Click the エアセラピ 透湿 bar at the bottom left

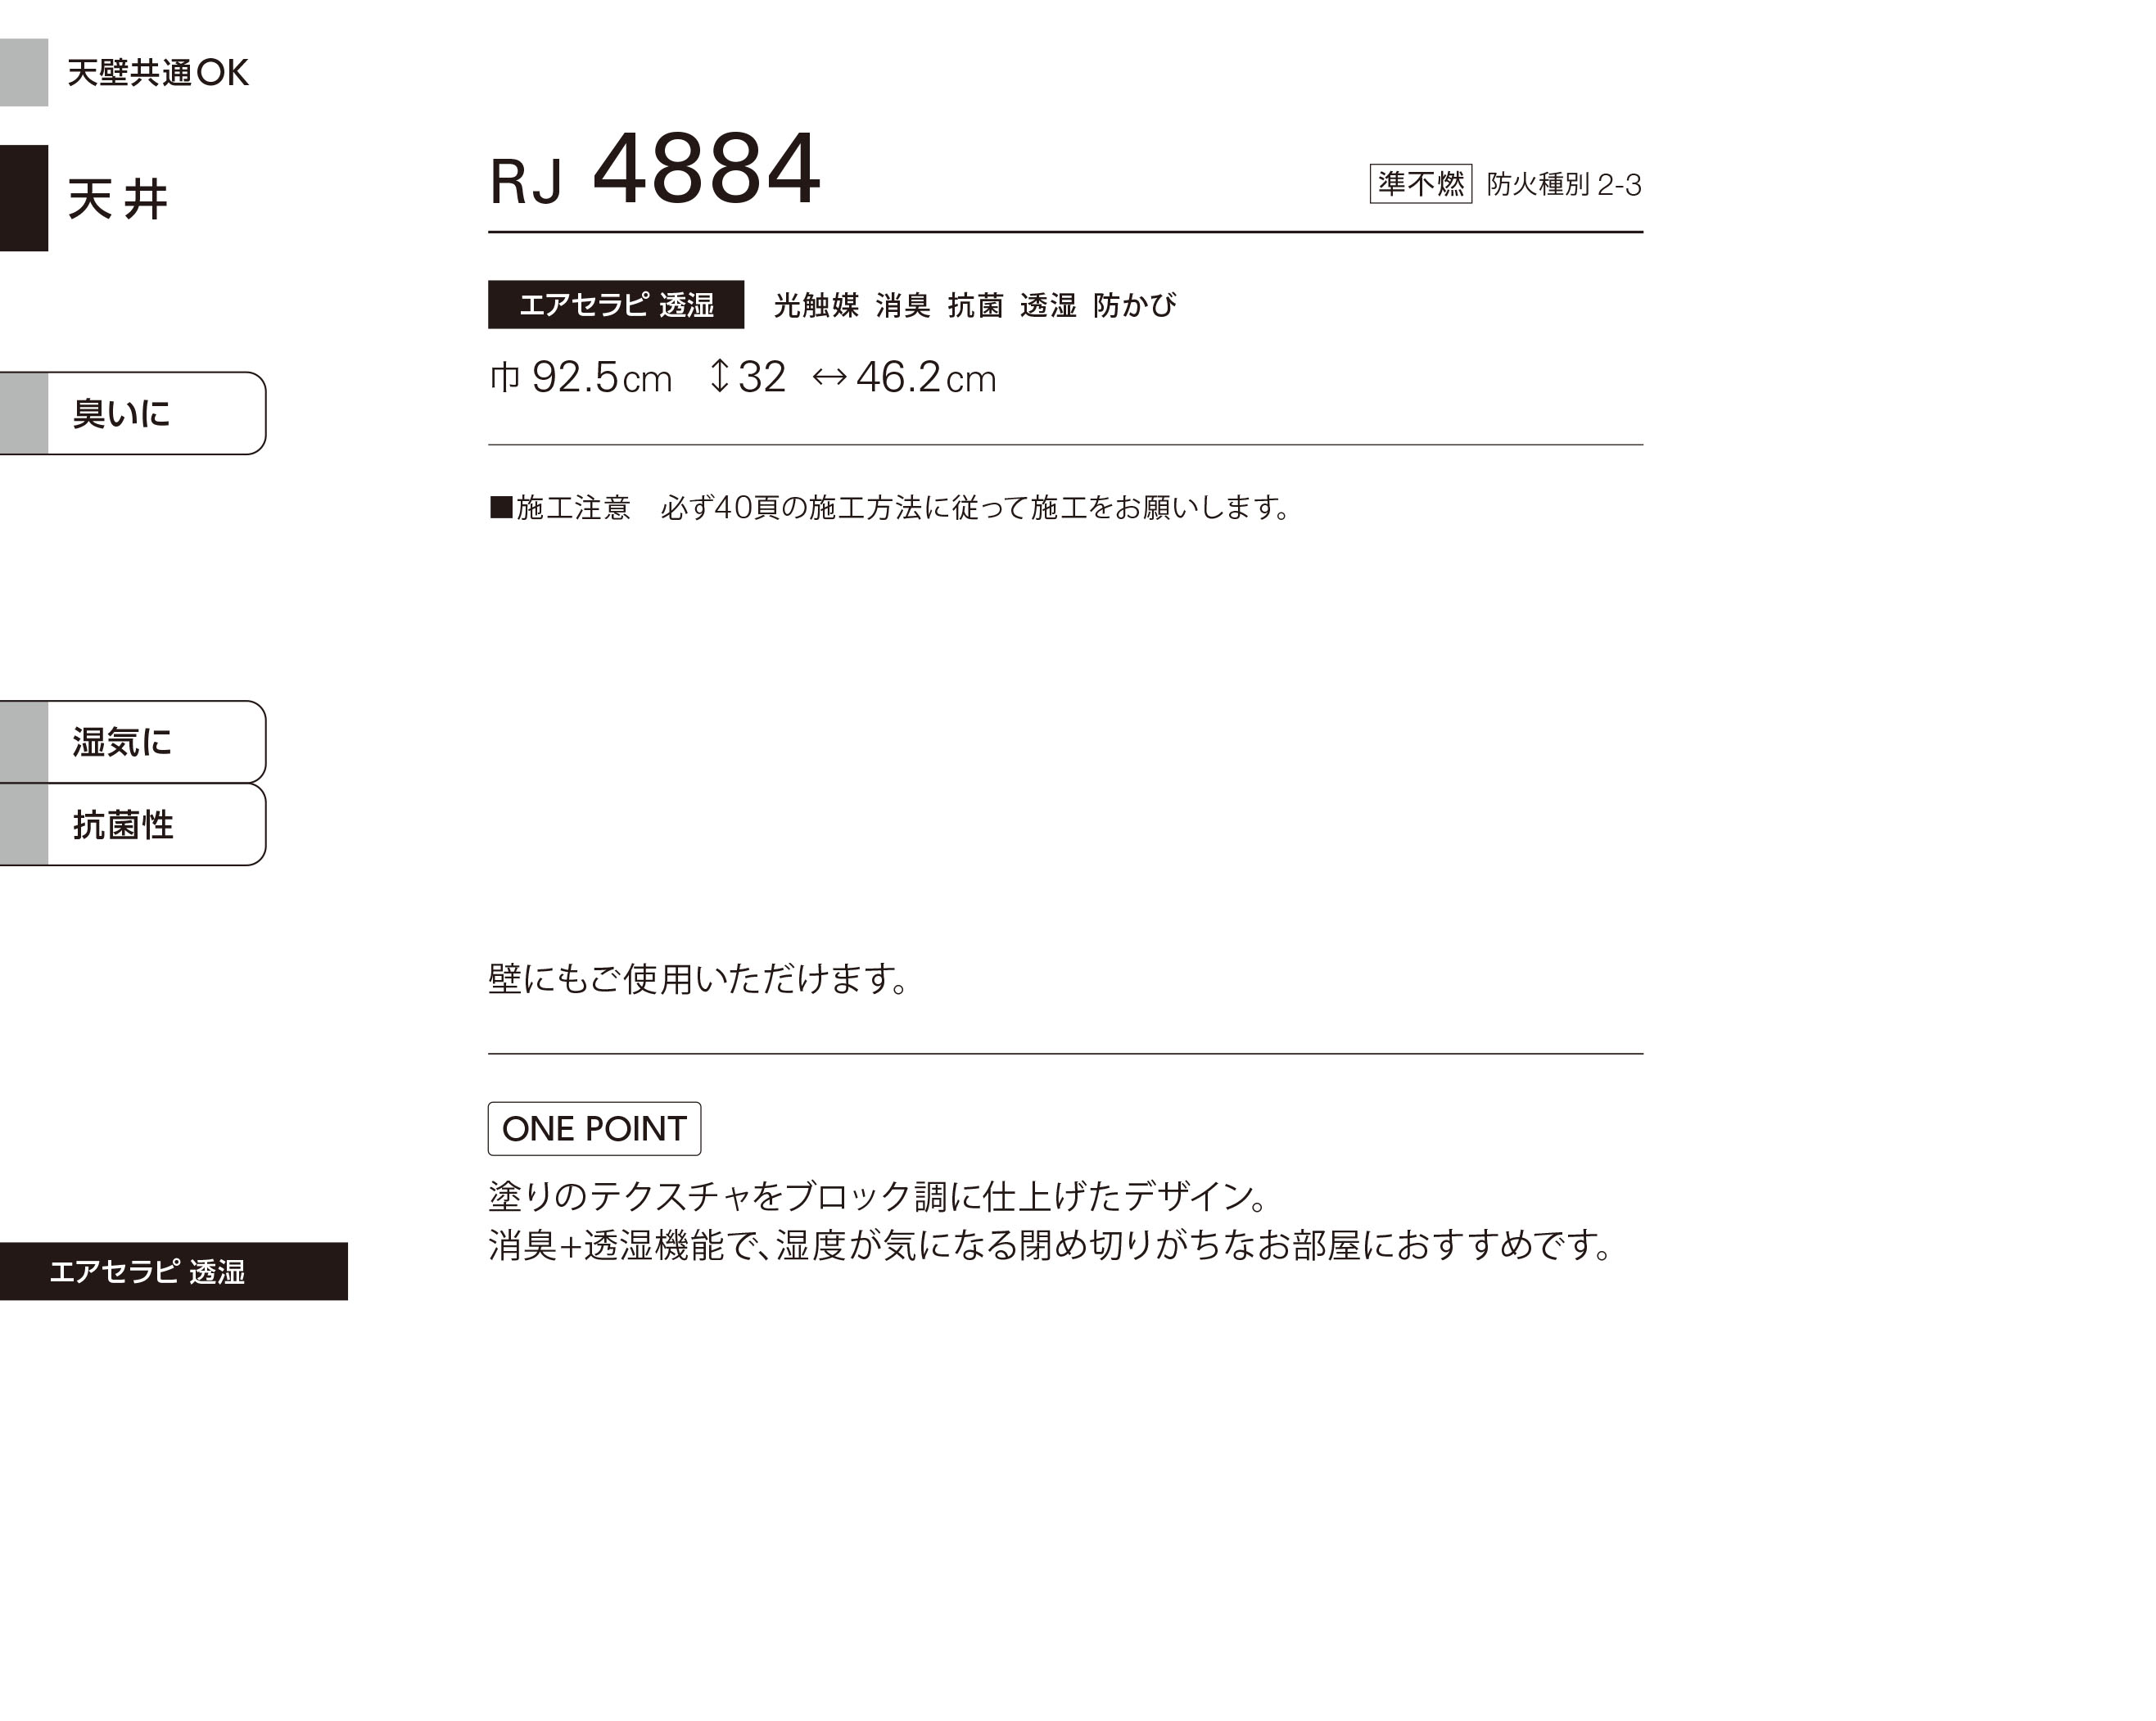173,1271
